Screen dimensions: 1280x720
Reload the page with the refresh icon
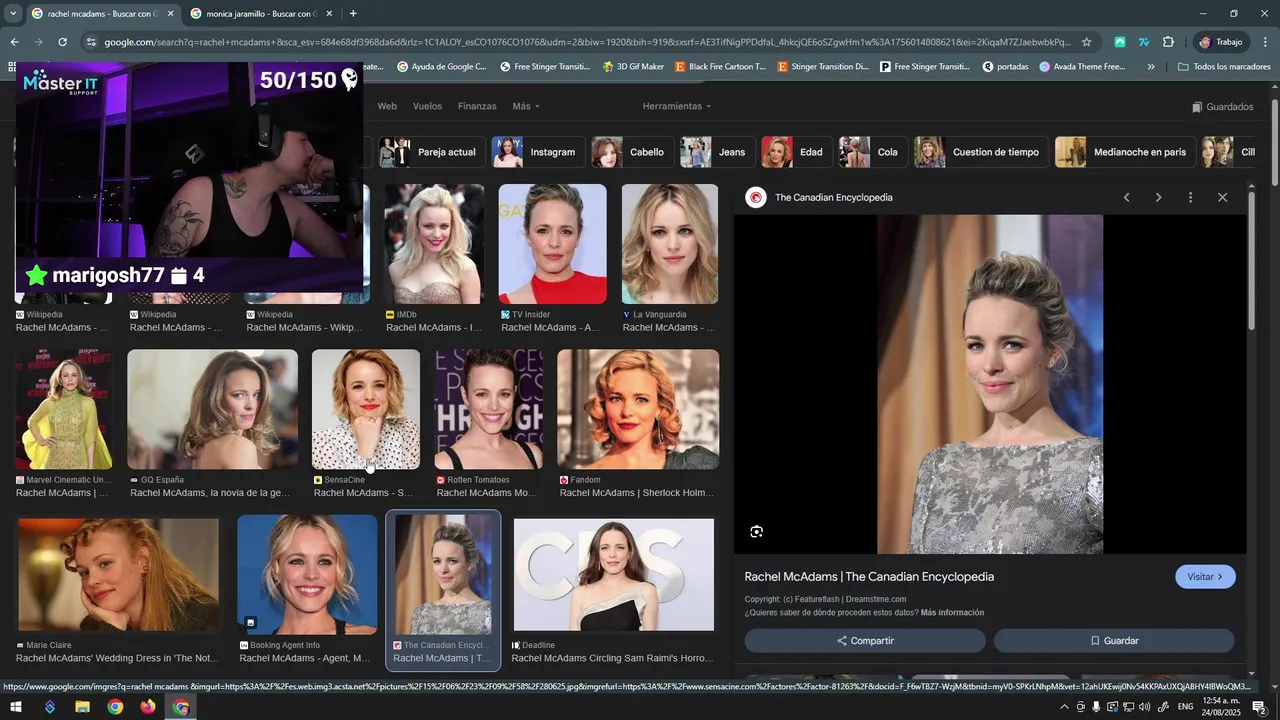click(x=62, y=42)
